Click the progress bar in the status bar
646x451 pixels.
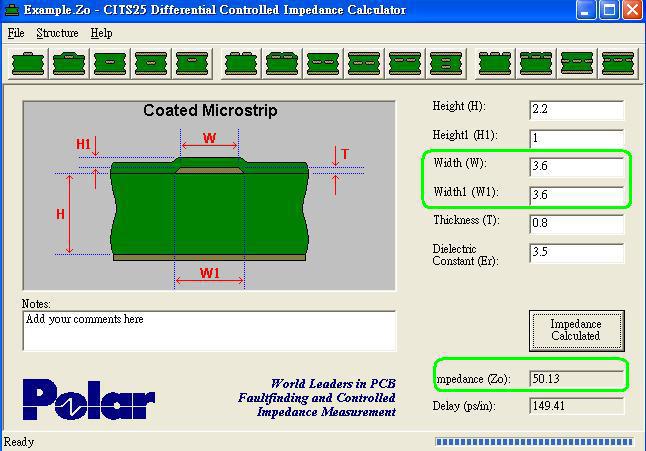click(535, 441)
